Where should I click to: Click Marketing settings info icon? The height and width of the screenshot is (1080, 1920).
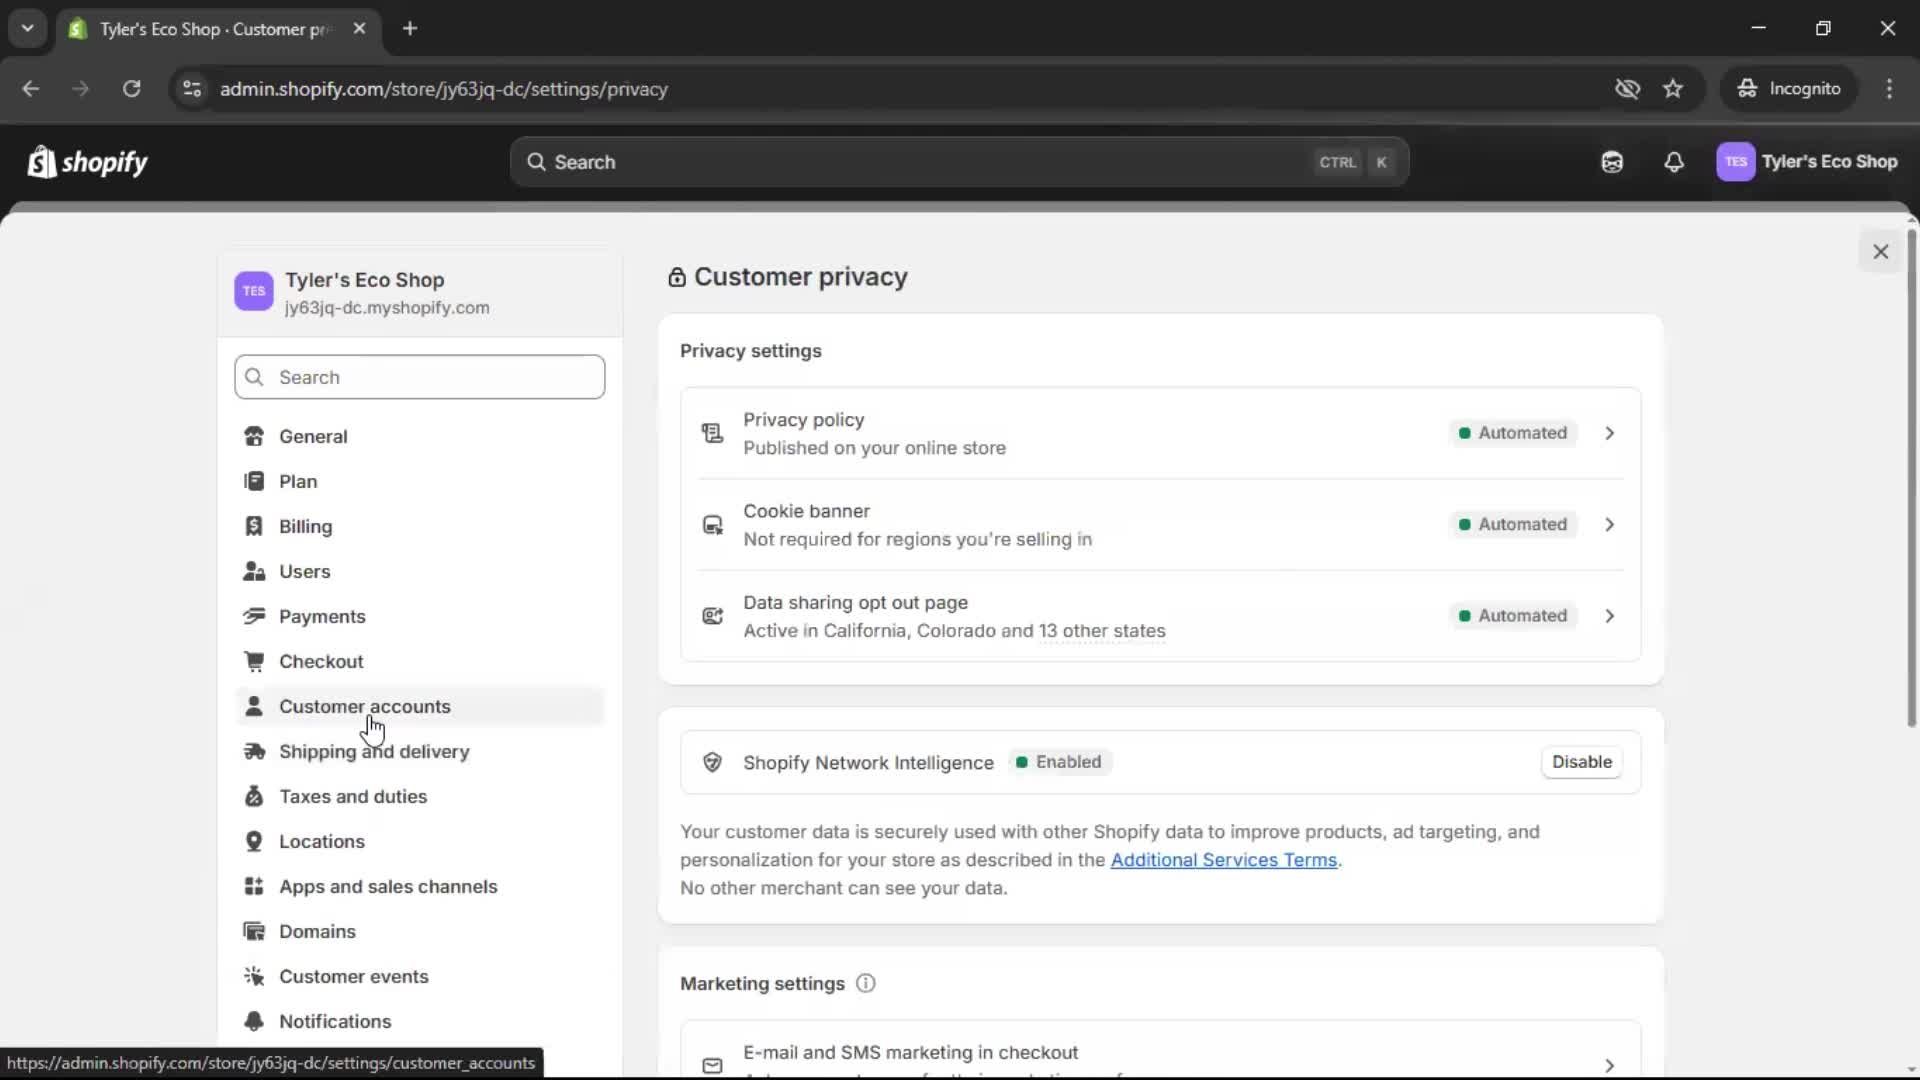pos(866,983)
